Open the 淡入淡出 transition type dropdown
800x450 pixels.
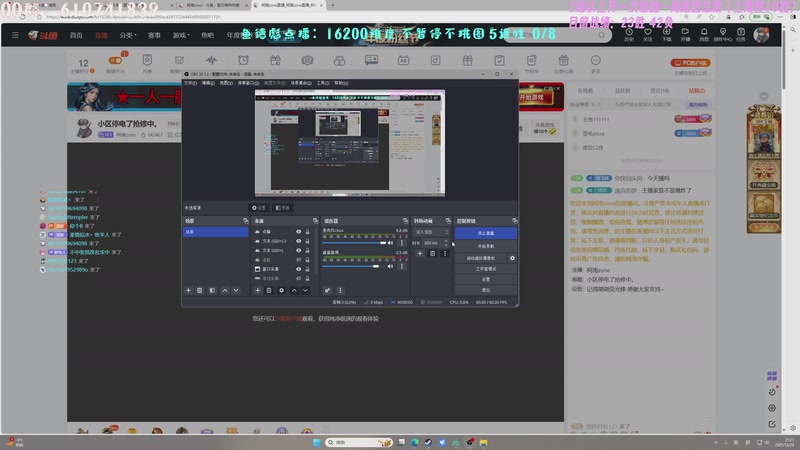click(432, 232)
